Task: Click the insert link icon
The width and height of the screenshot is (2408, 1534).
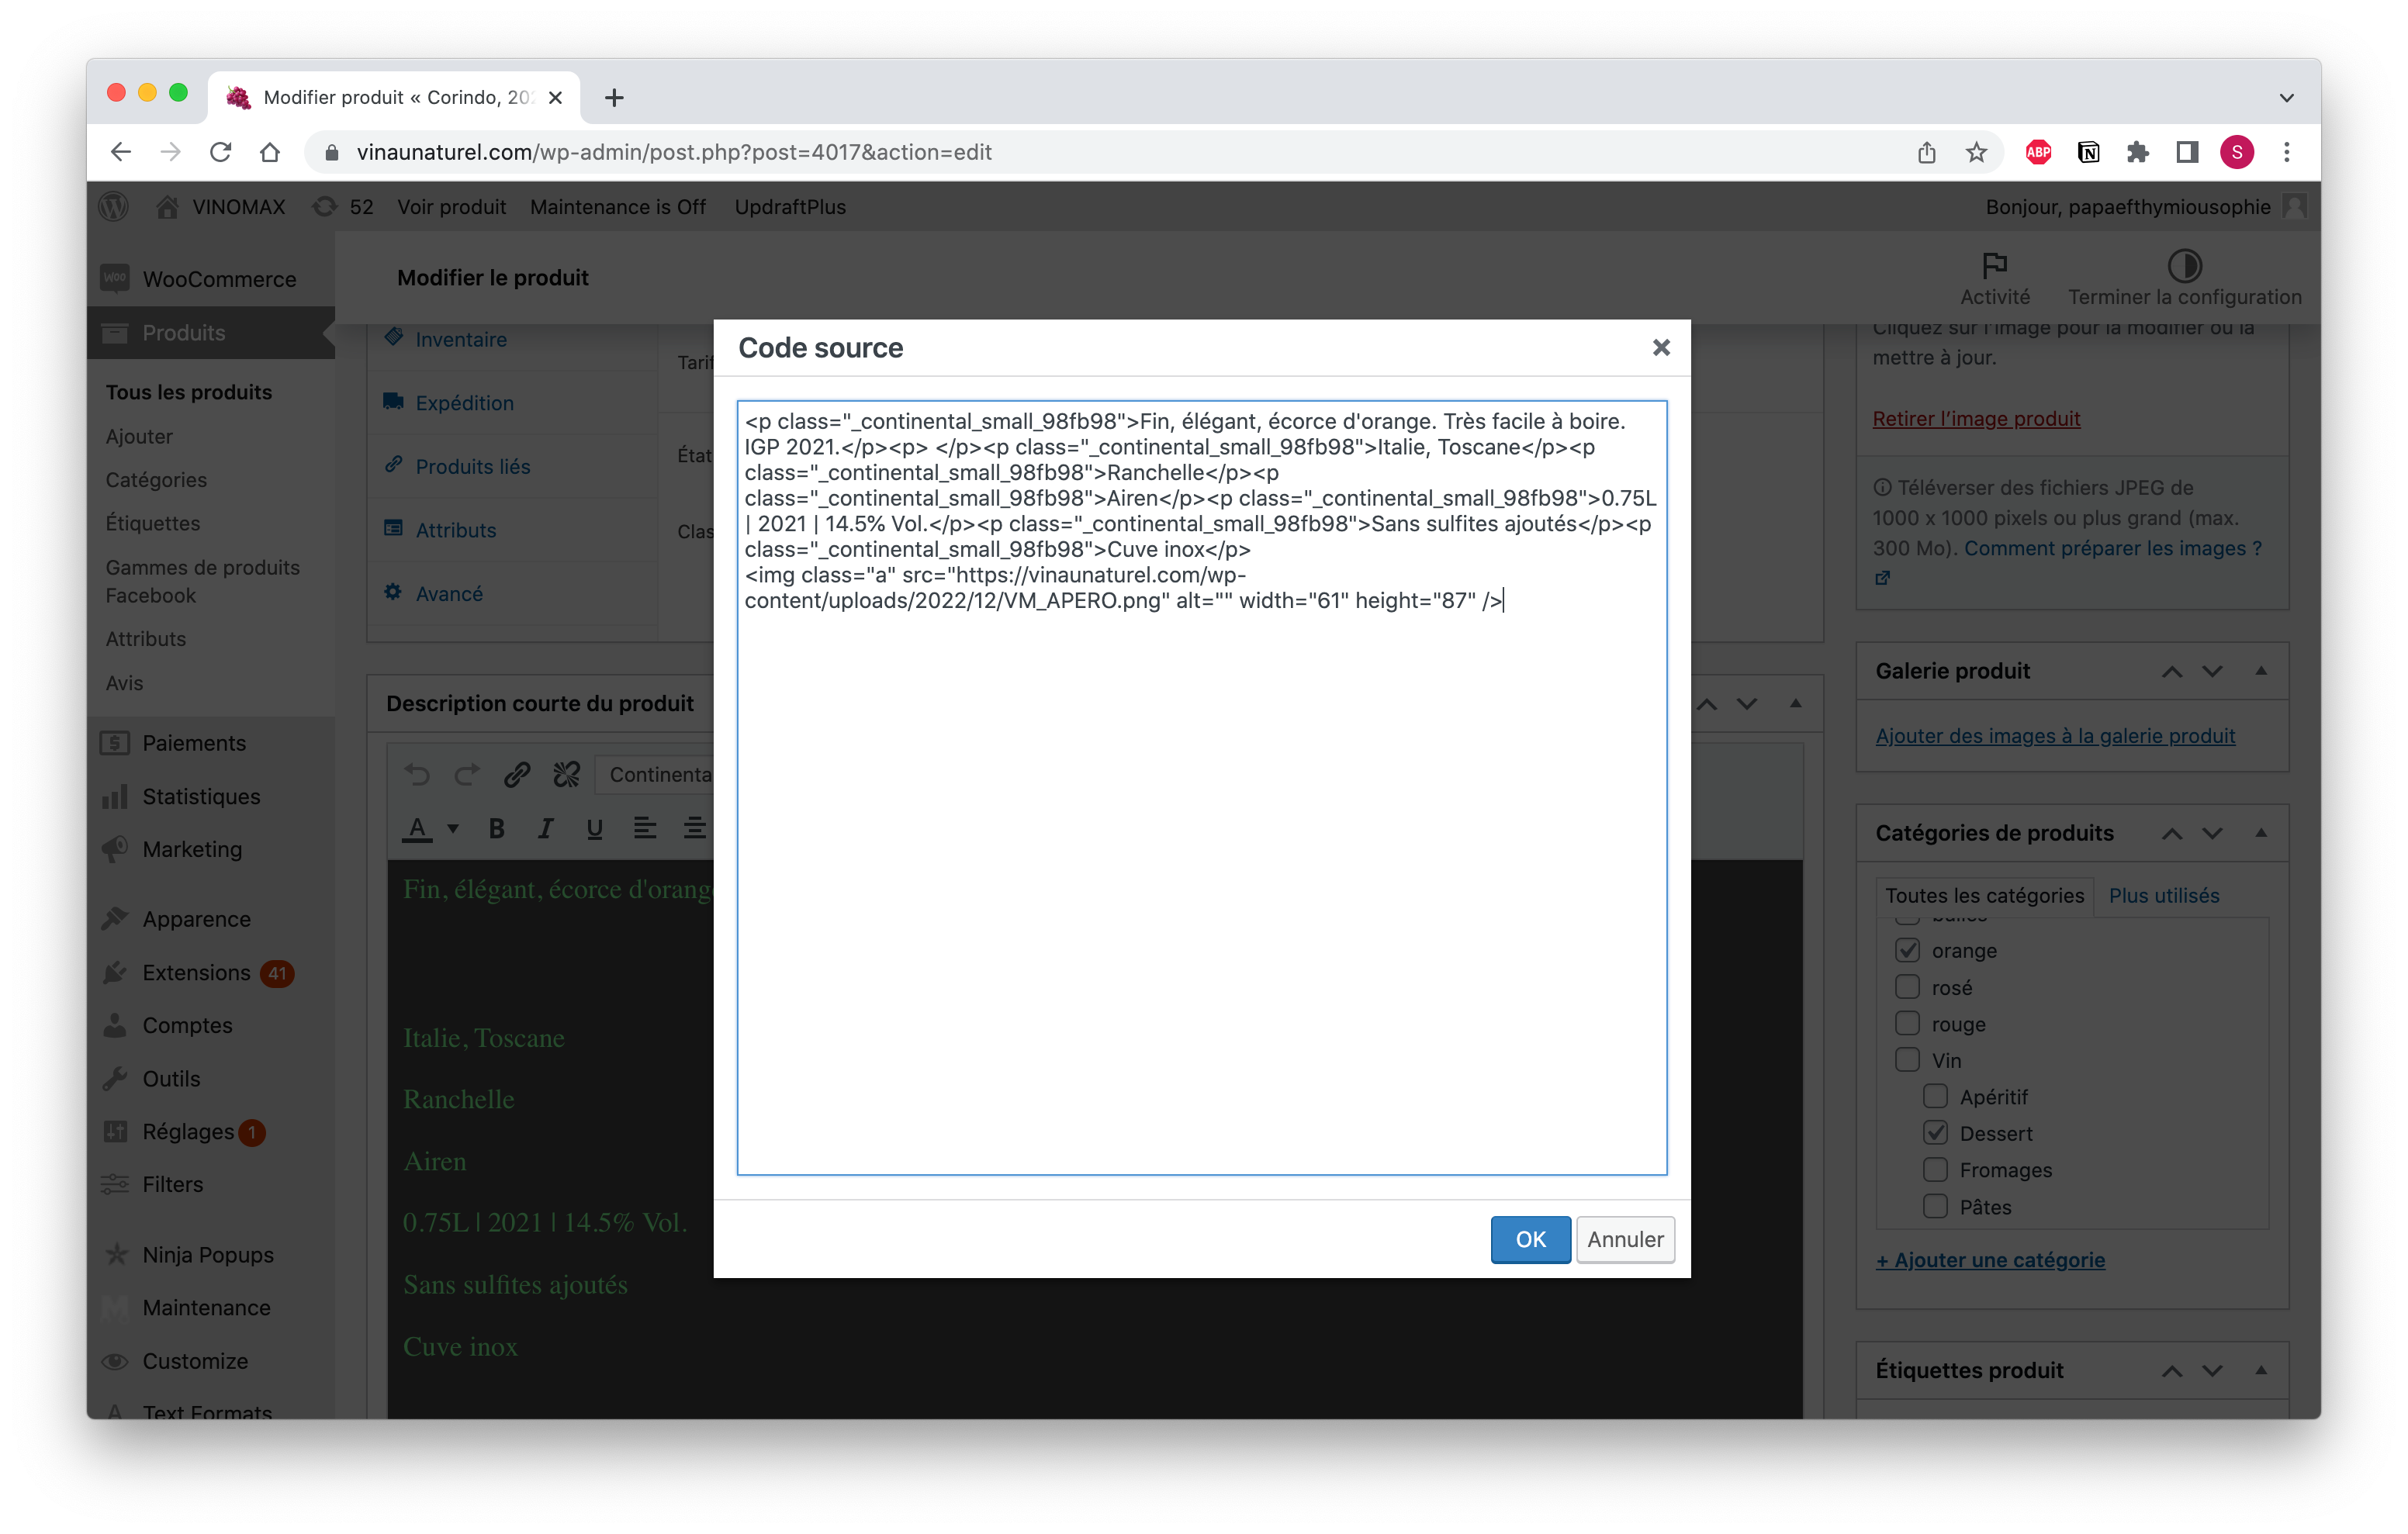Action: pyautogui.click(x=516, y=775)
